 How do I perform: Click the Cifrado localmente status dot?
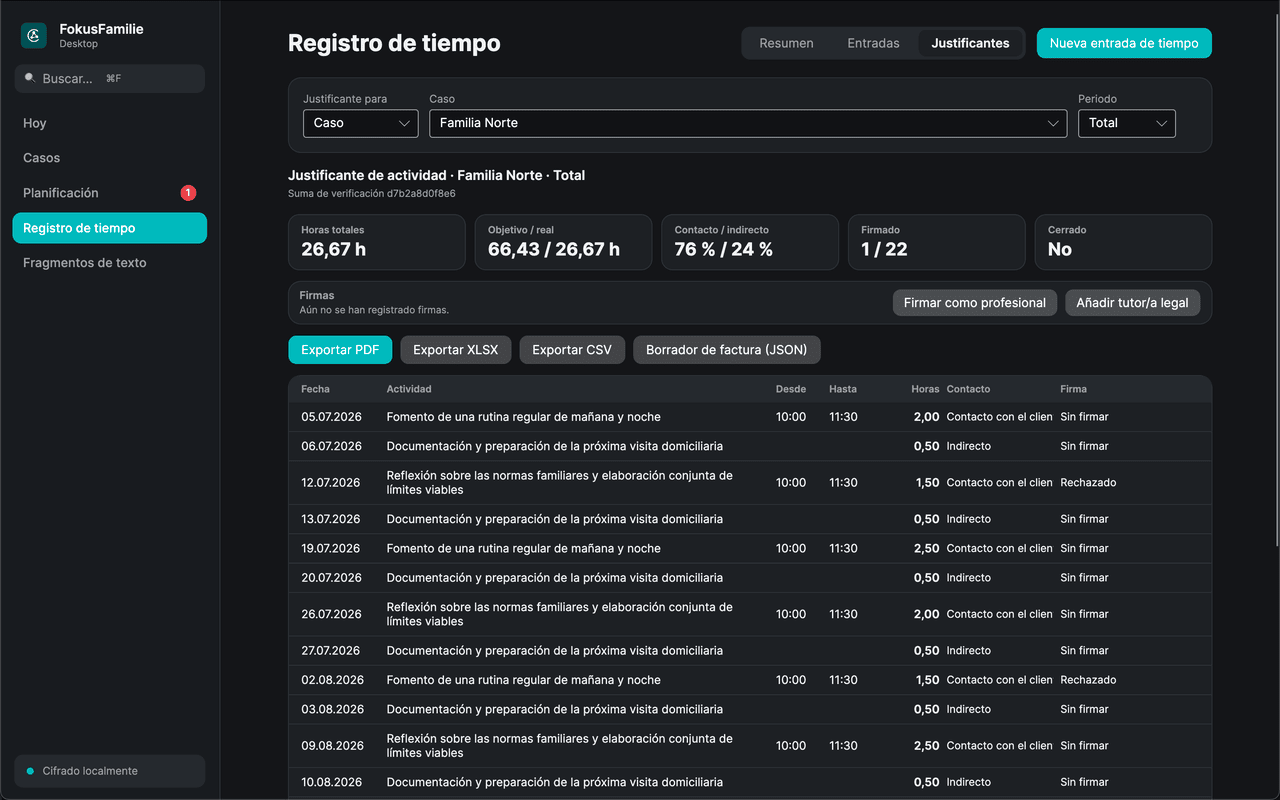pos(30,771)
